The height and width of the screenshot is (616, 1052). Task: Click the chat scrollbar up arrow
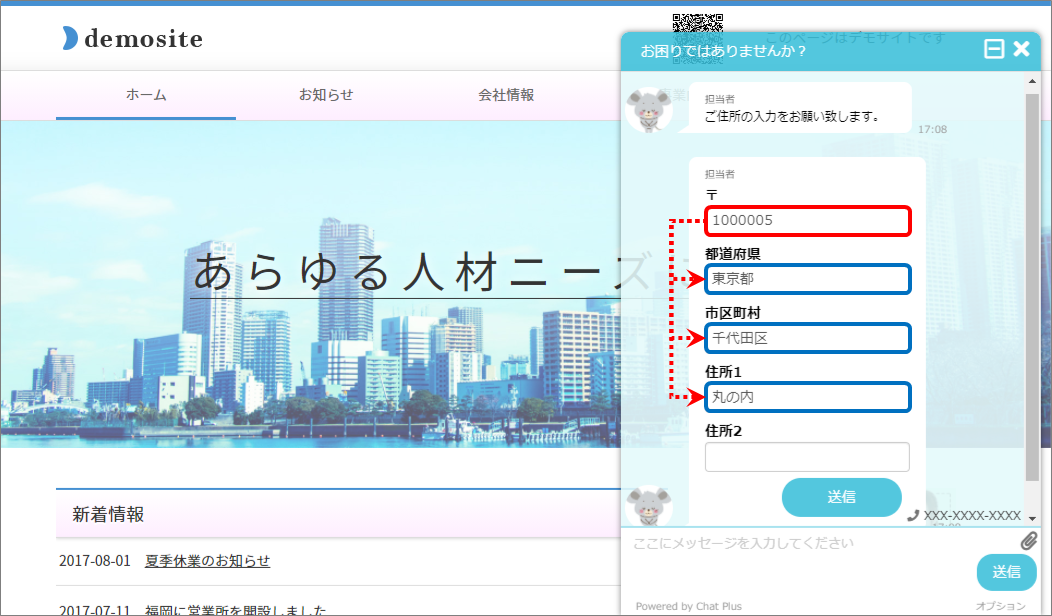click(1032, 81)
